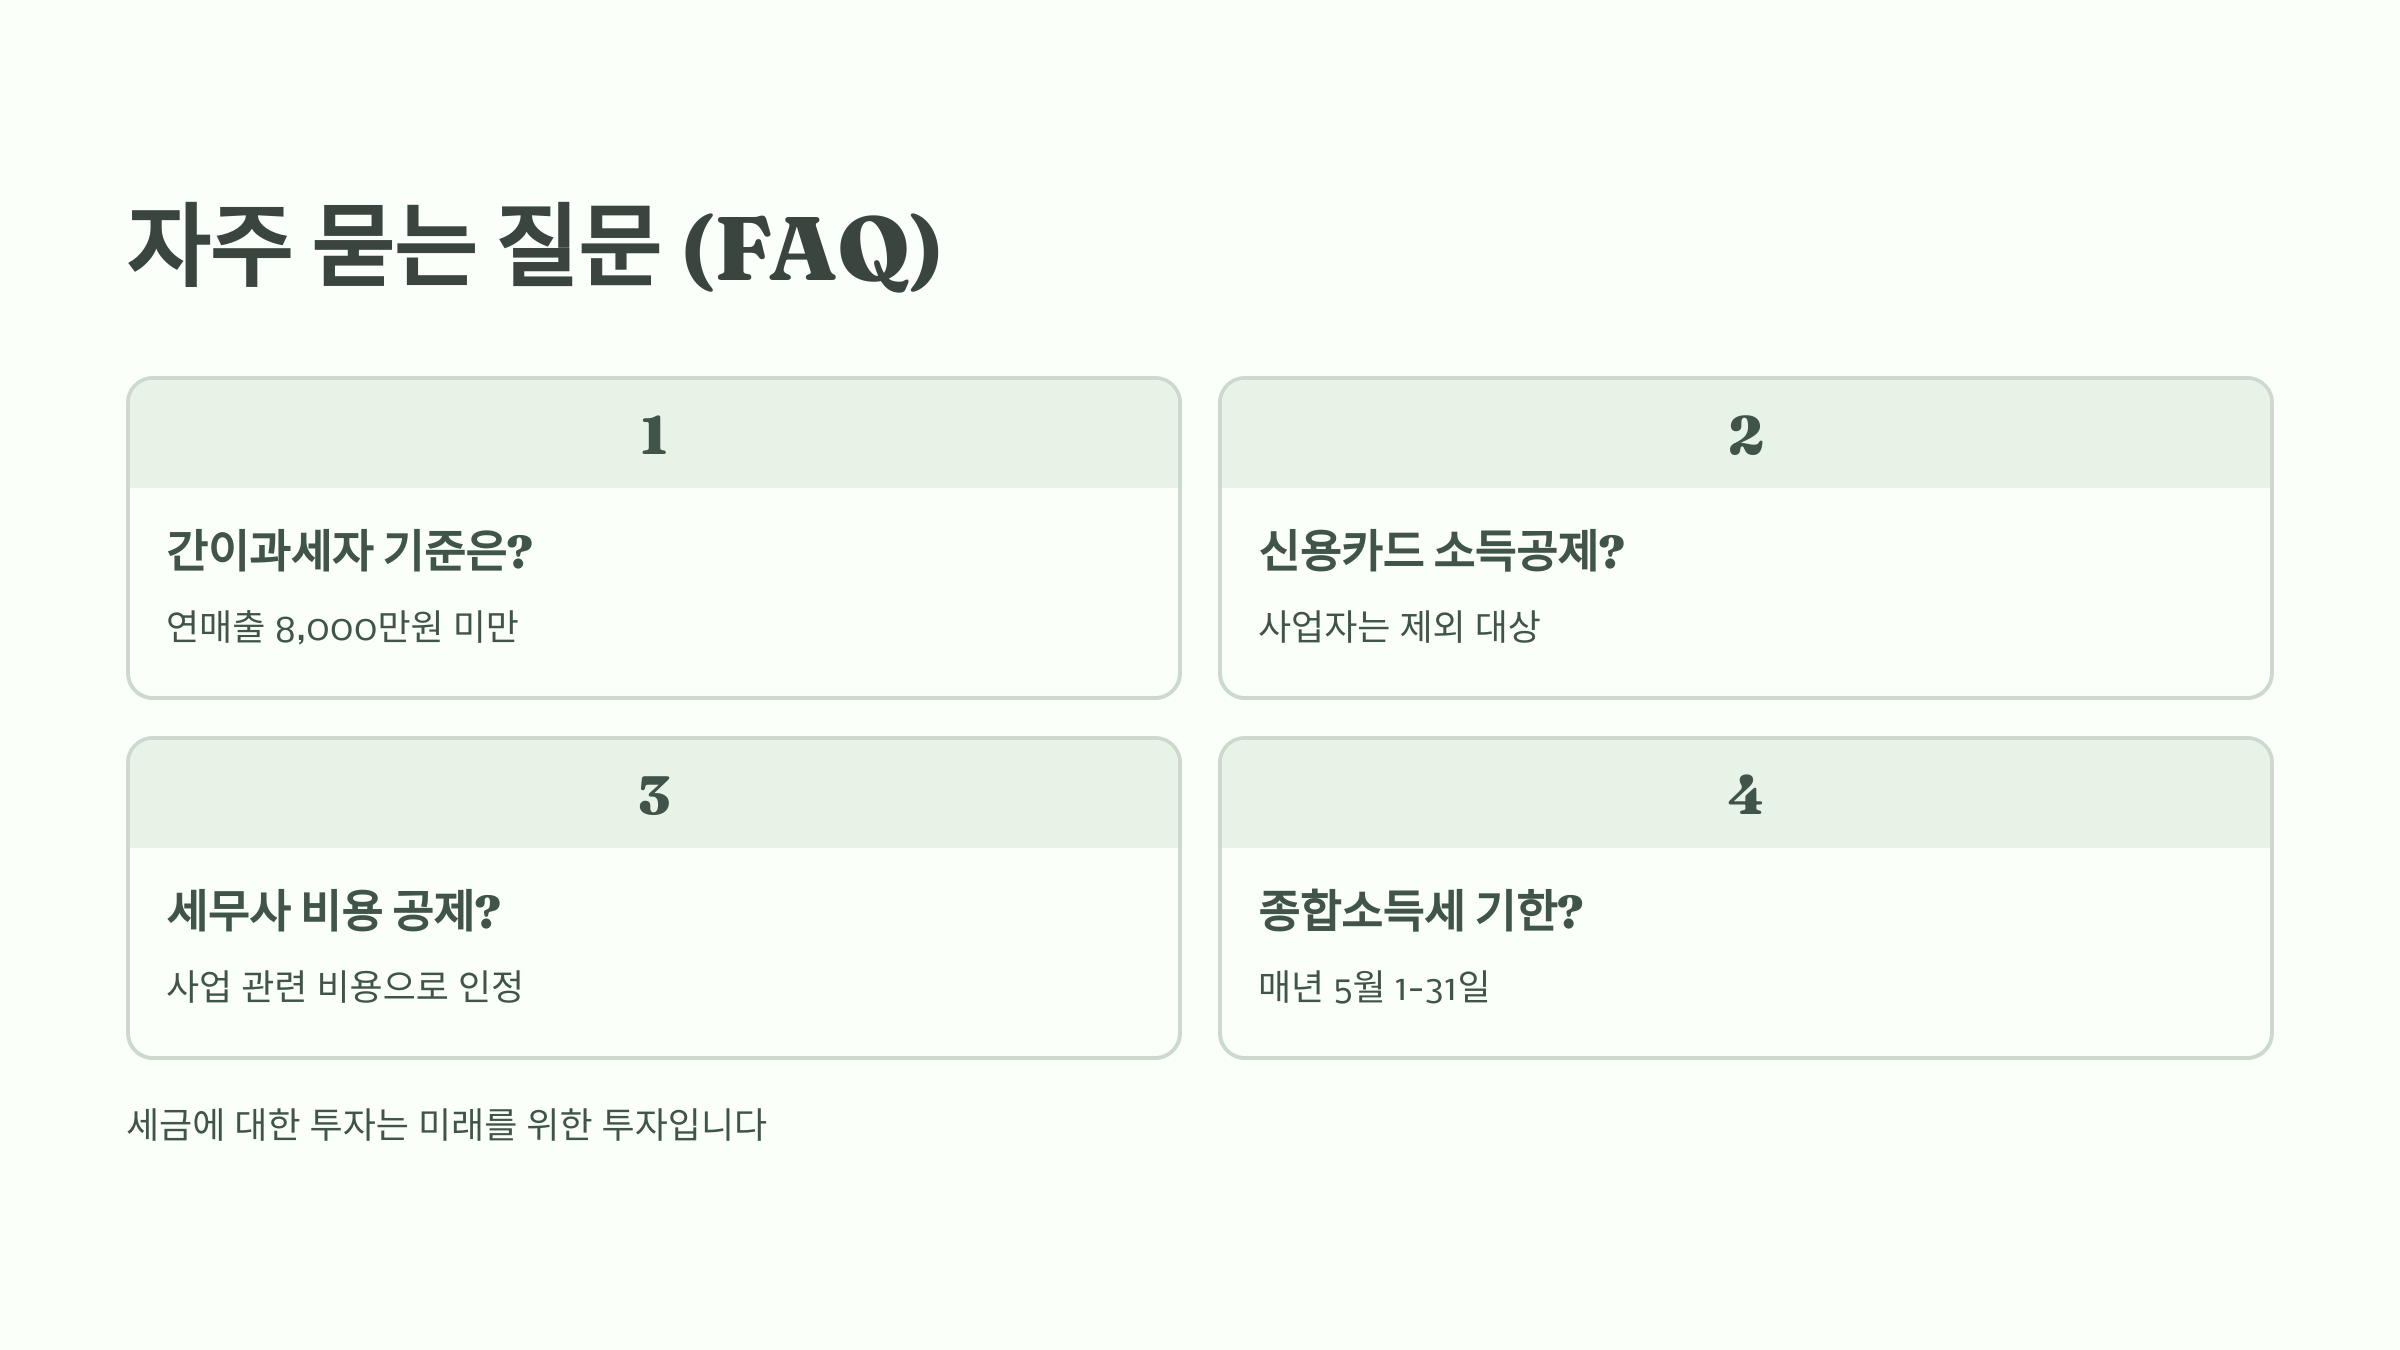The width and height of the screenshot is (2400, 1350).
Task: Select the answer 연매출 8,000만원 미만
Action: click(342, 627)
